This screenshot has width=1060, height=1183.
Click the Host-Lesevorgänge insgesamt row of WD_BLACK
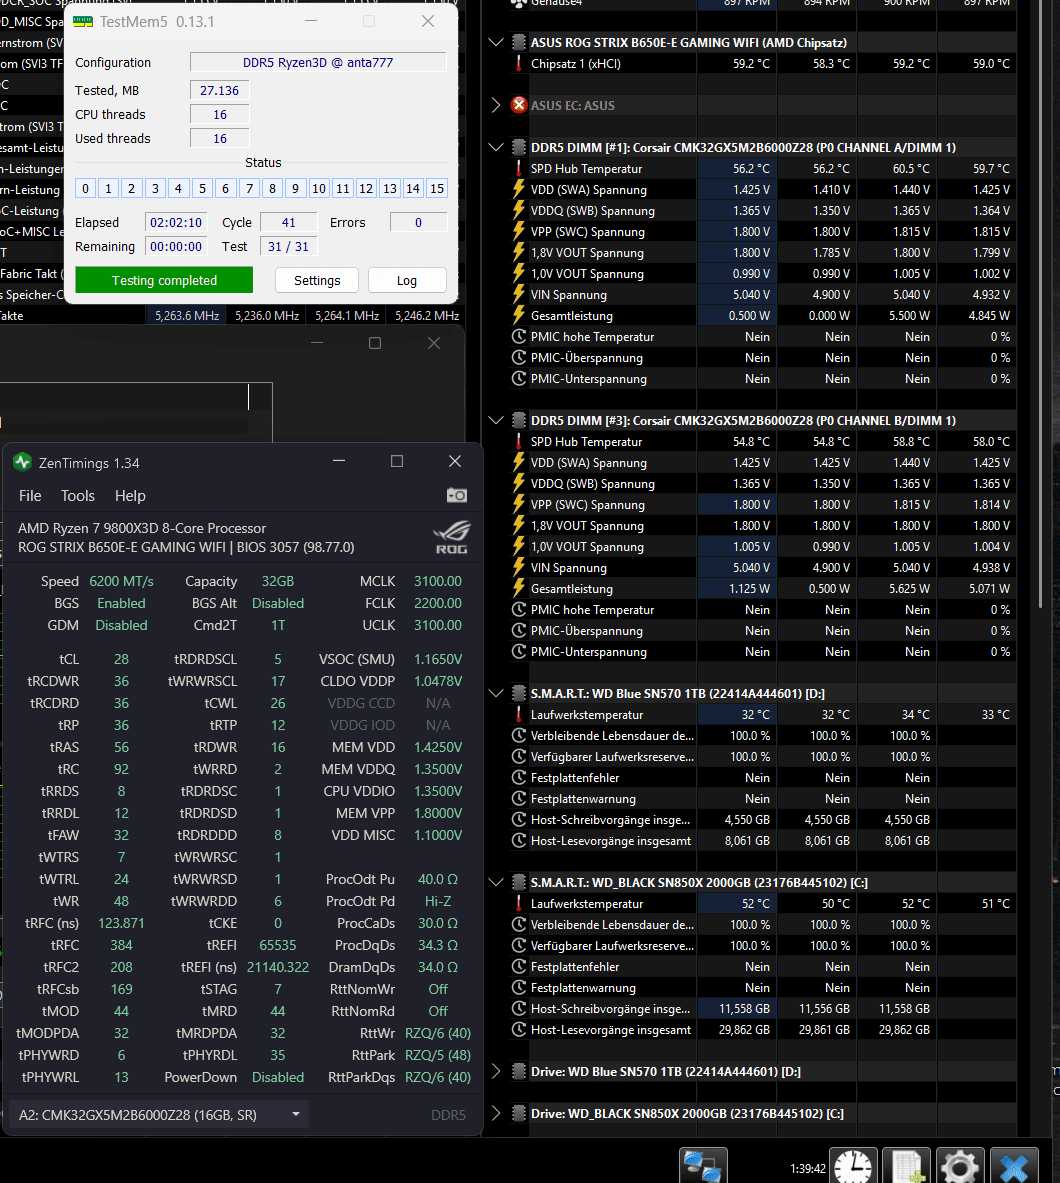pos(762,1029)
